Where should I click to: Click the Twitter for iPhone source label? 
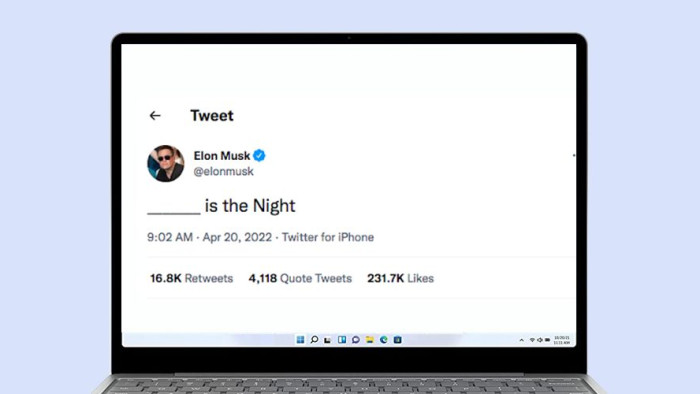tap(328, 237)
